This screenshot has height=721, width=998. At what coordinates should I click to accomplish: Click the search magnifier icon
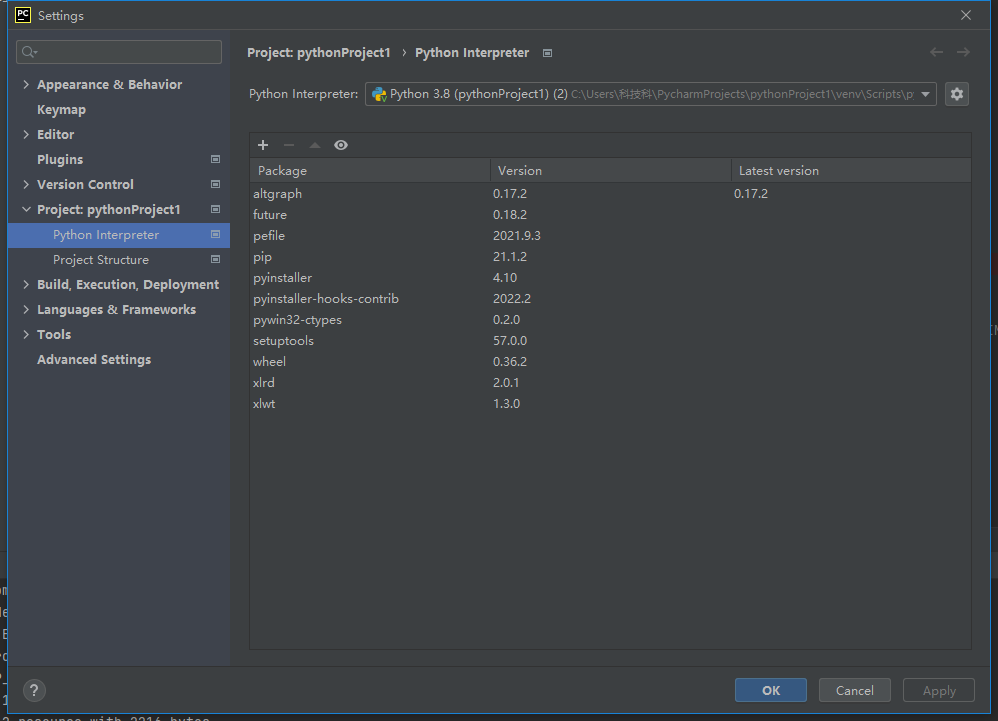(29, 52)
